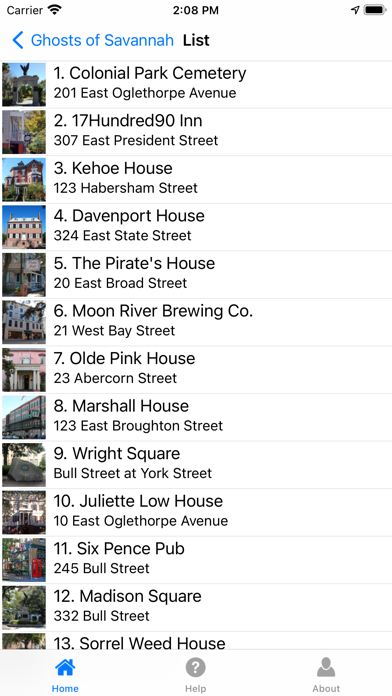Select The Pirate's House entry
Viewport: 392px width, 696px height.
point(196,274)
